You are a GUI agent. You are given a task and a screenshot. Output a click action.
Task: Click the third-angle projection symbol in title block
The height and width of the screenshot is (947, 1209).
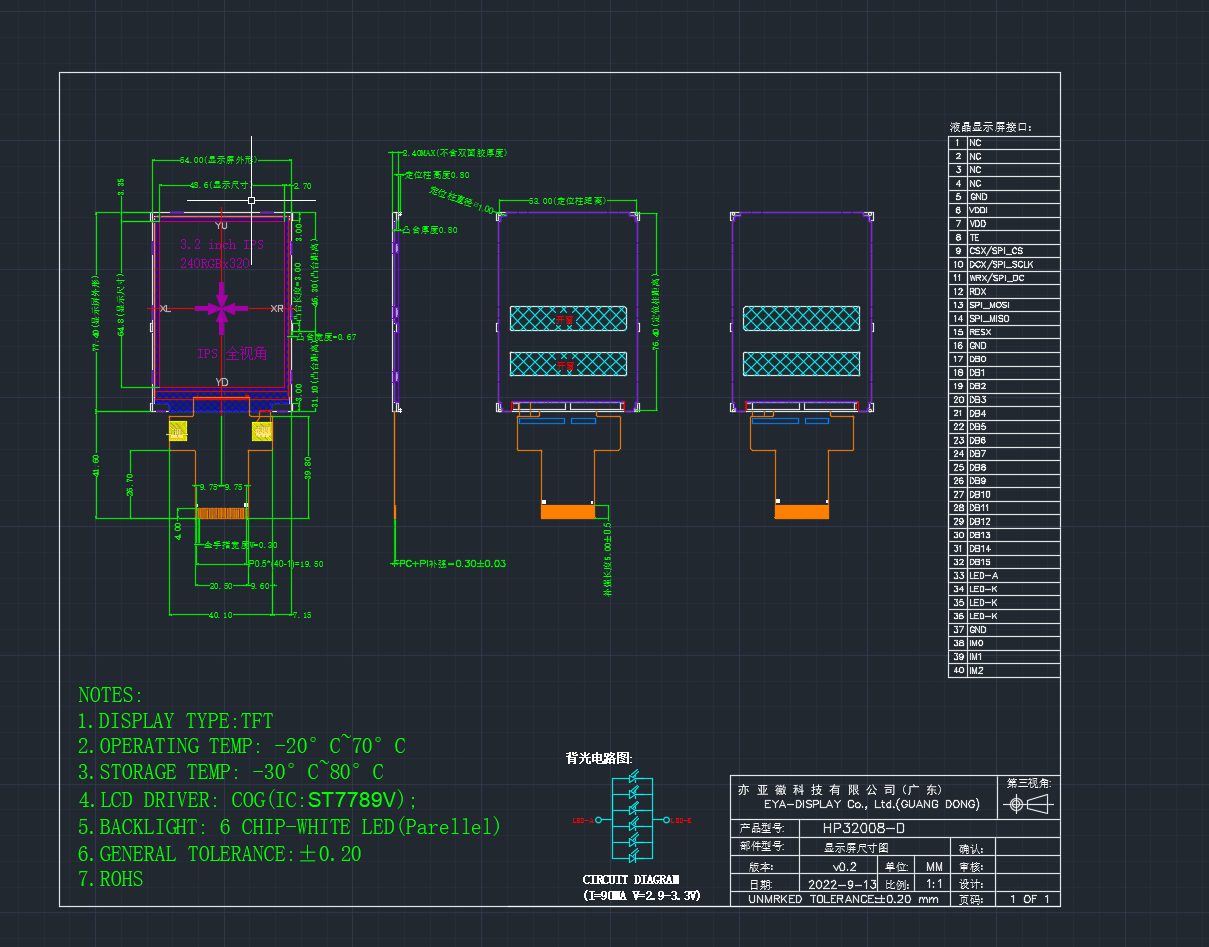1030,805
